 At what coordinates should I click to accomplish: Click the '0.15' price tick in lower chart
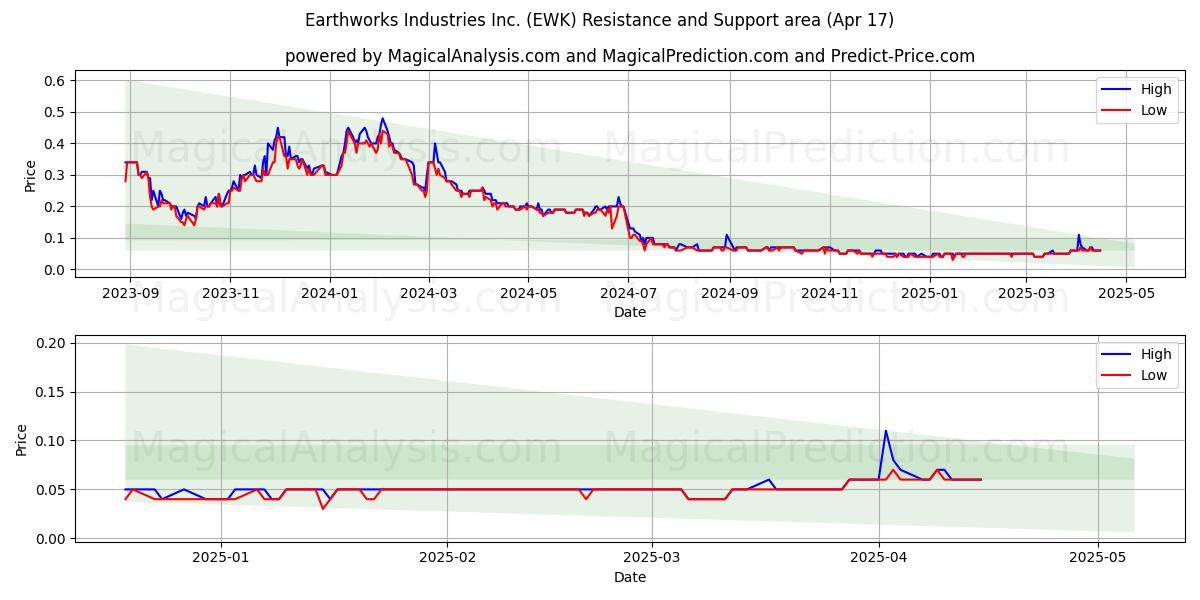50,392
